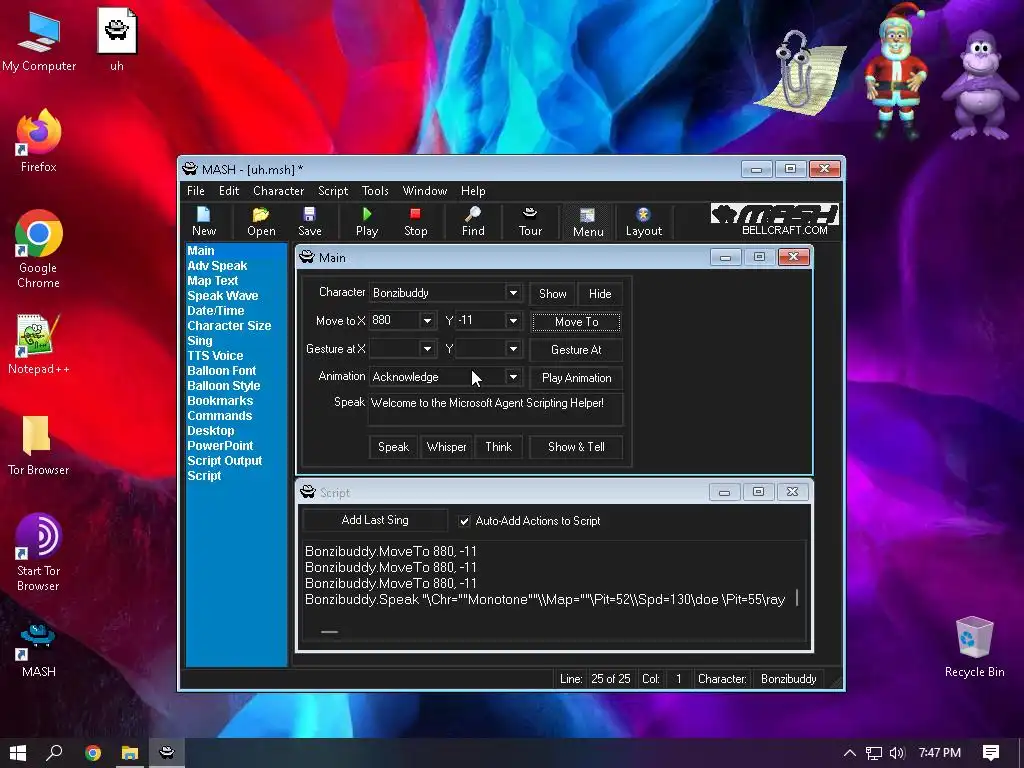This screenshot has height=768, width=1024.
Task: Save the script with the Save icon
Action: pos(310,221)
